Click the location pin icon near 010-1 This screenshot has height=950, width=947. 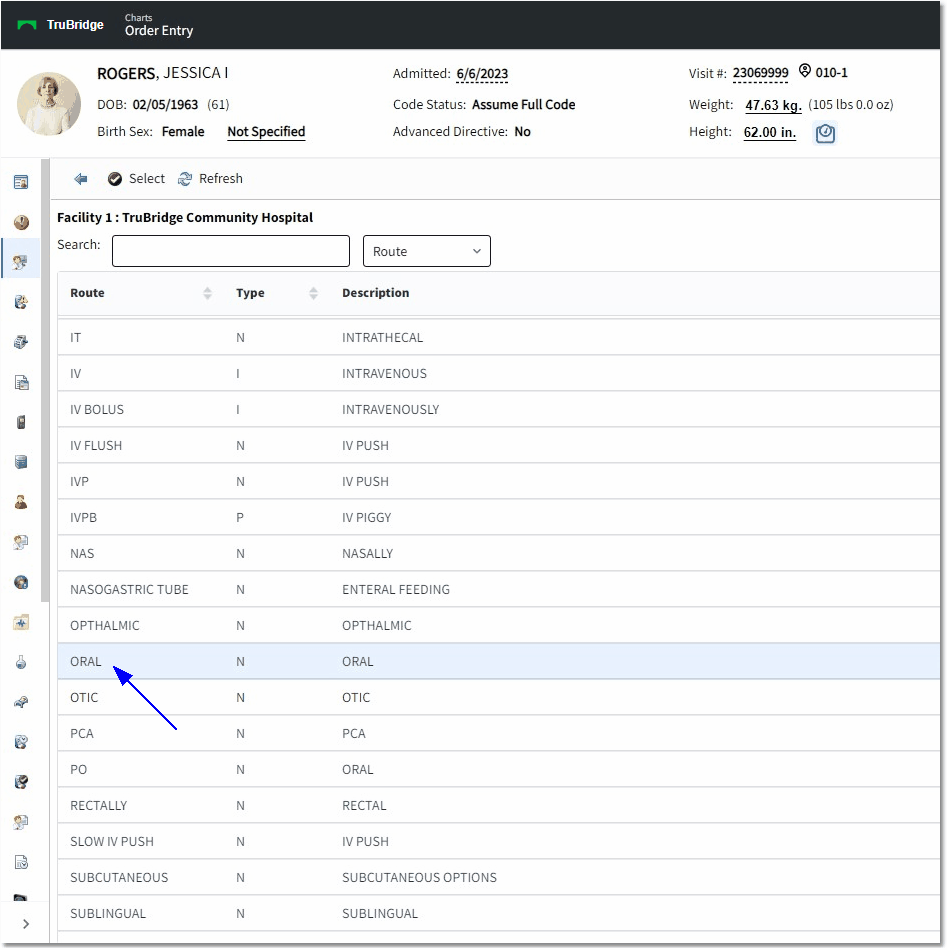(x=804, y=71)
